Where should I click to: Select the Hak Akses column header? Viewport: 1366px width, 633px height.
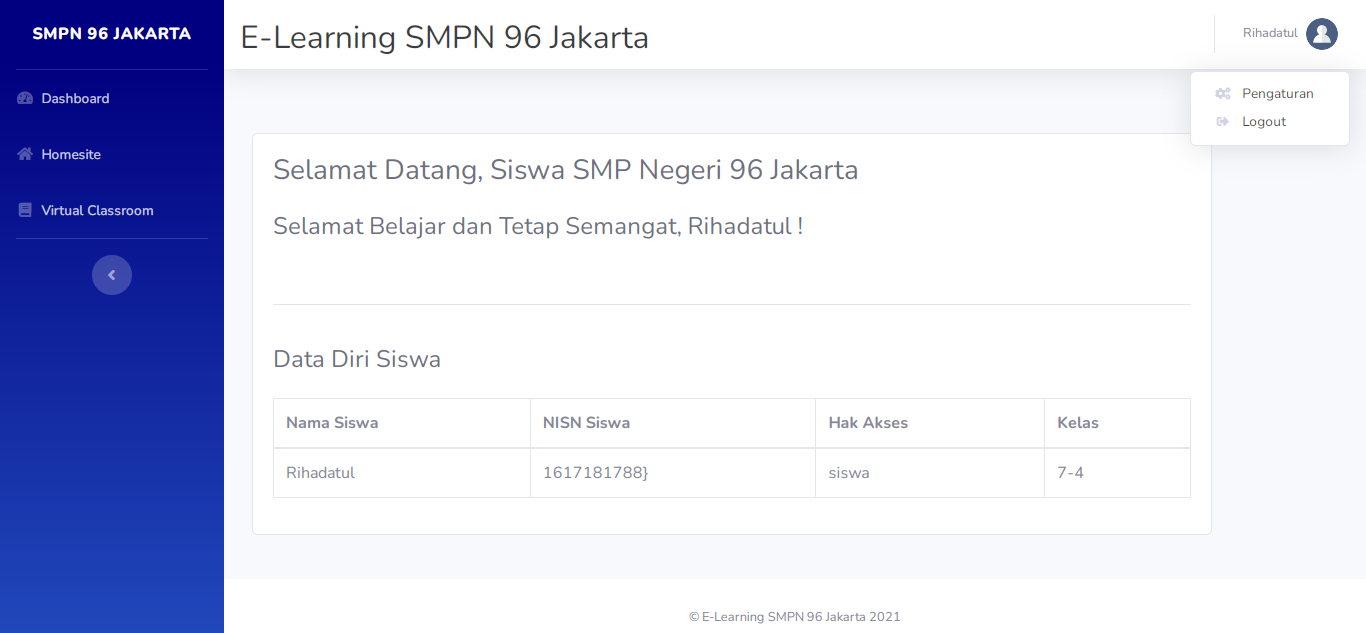[x=868, y=423]
